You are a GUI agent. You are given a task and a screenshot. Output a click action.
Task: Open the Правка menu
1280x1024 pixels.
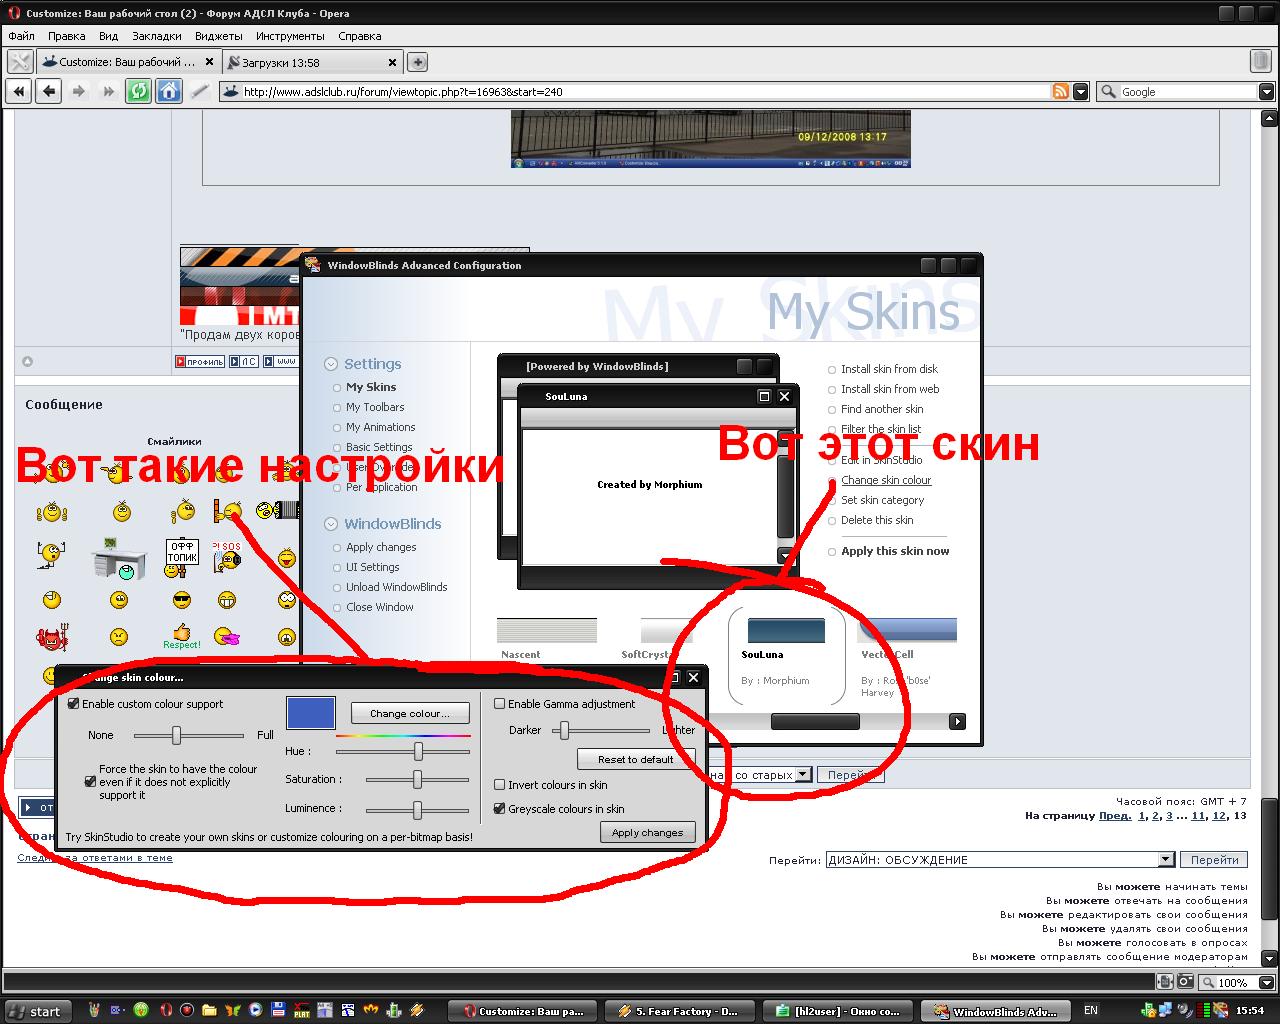(x=67, y=36)
